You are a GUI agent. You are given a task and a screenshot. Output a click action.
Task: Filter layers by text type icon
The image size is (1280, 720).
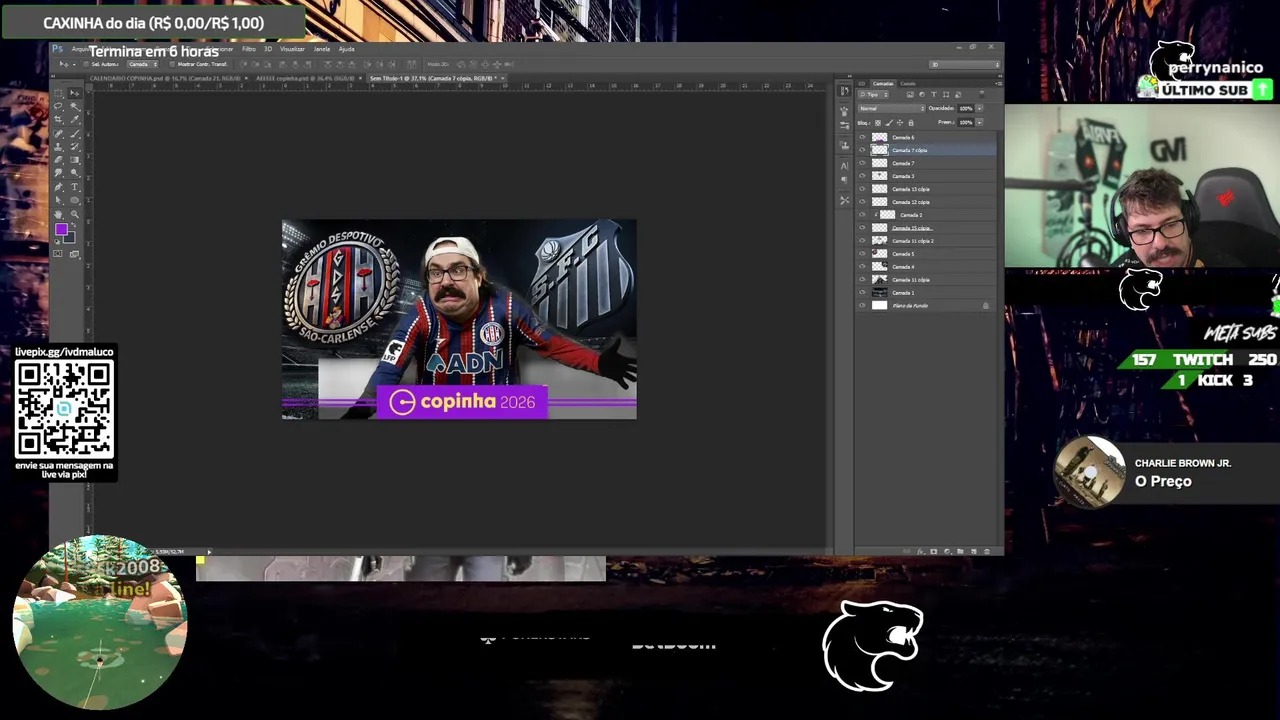(x=934, y=94)
